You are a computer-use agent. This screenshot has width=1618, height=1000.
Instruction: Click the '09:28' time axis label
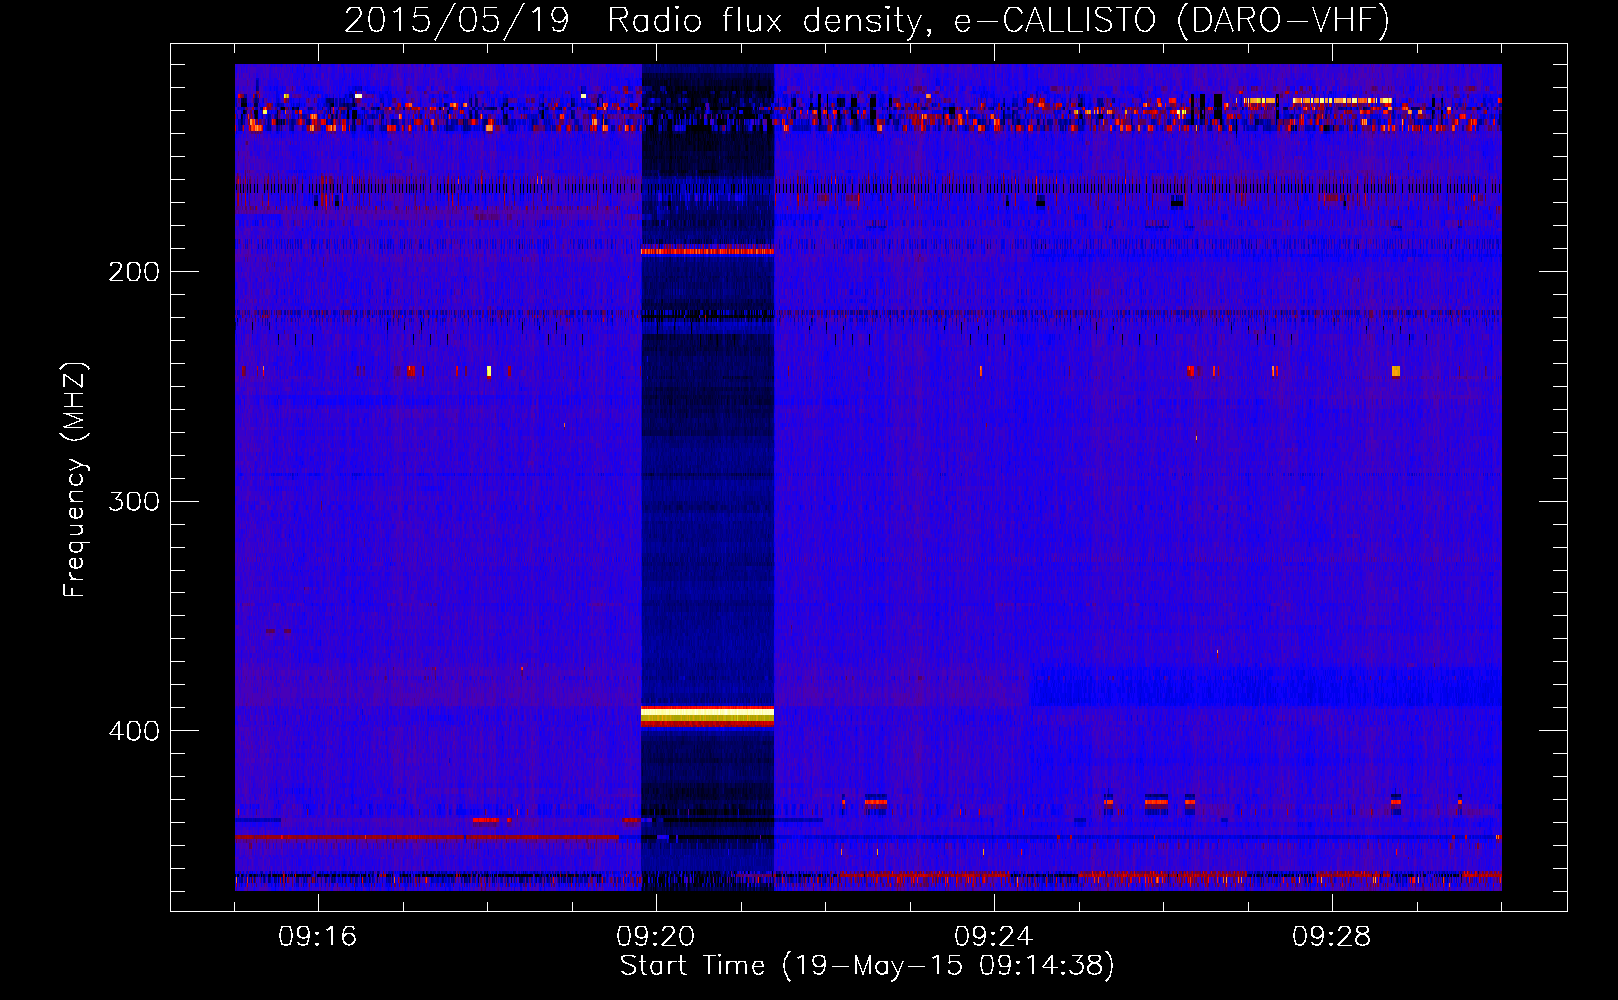coord(1332,937)
